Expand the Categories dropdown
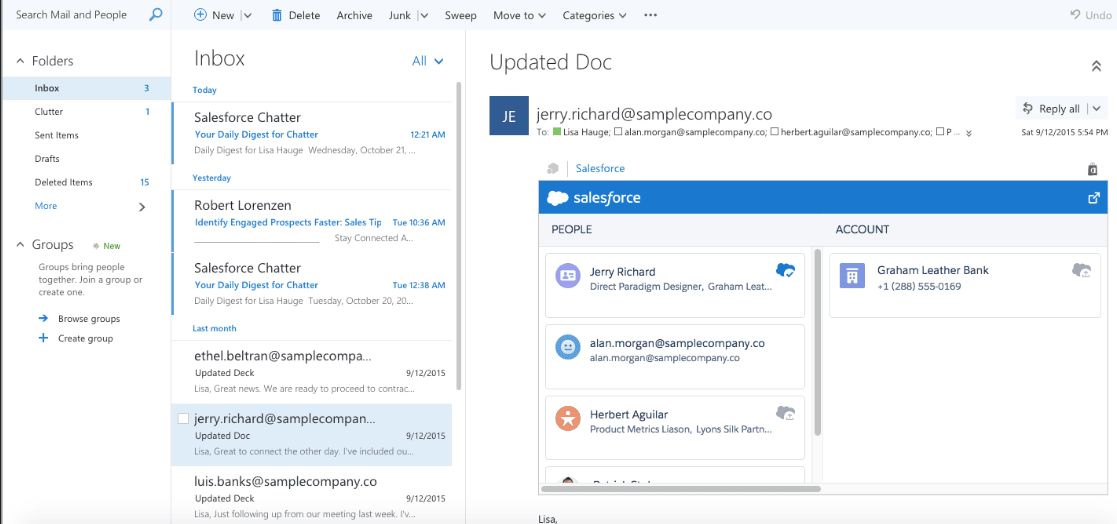This screenshot has width=1117, height=524. [594, 15]
